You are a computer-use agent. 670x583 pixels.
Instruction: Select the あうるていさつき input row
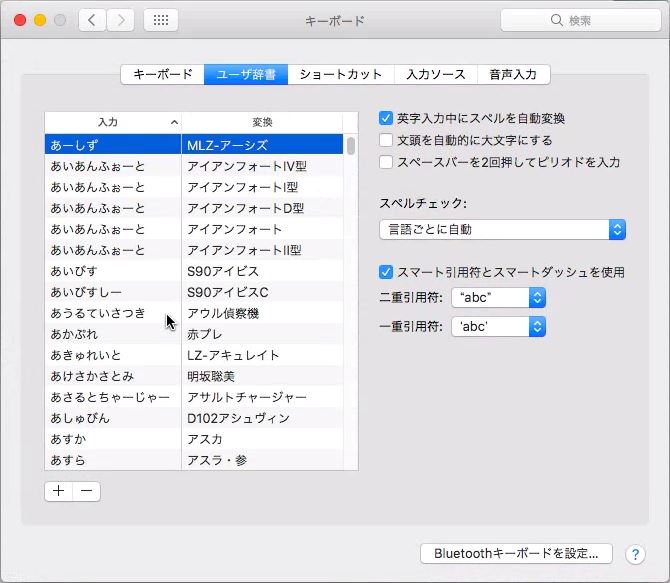[x=113, y=313]
